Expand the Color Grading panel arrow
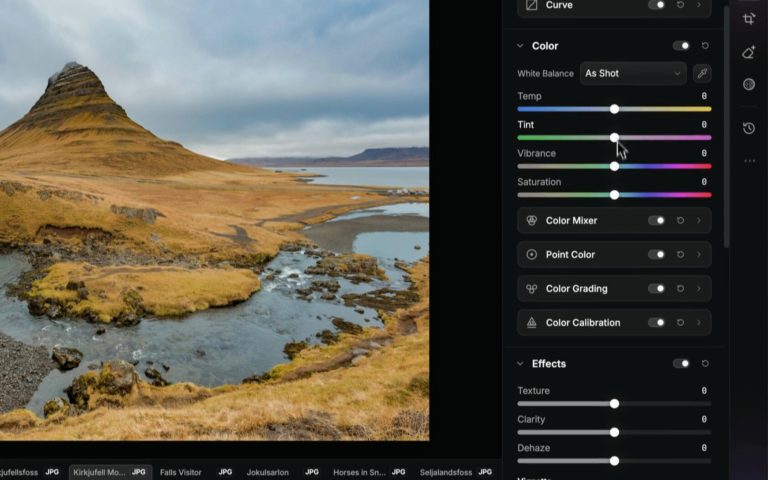 click(699, 288)
